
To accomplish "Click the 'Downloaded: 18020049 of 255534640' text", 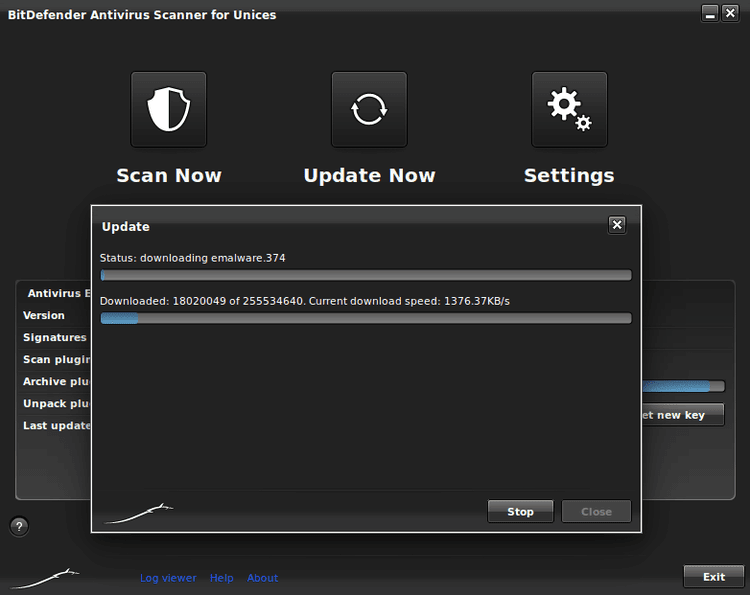I will pyautogui.click(x=201, y=301).
